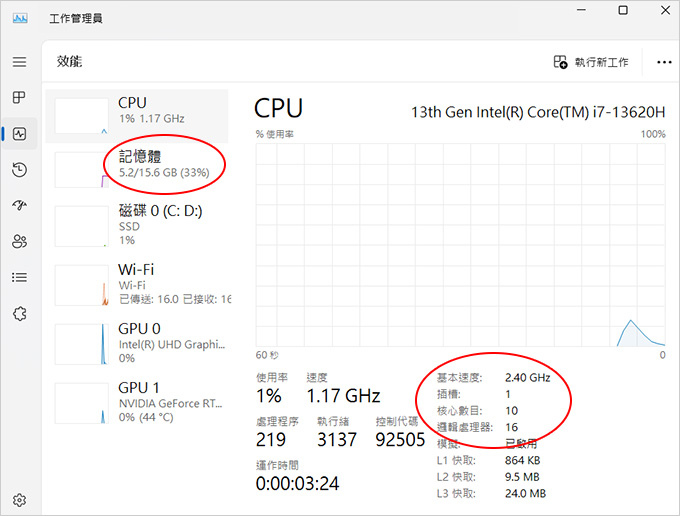This screenshot has width=680, height=516.
Task: Go to the Processes page icon
Action: click(19, 98)
